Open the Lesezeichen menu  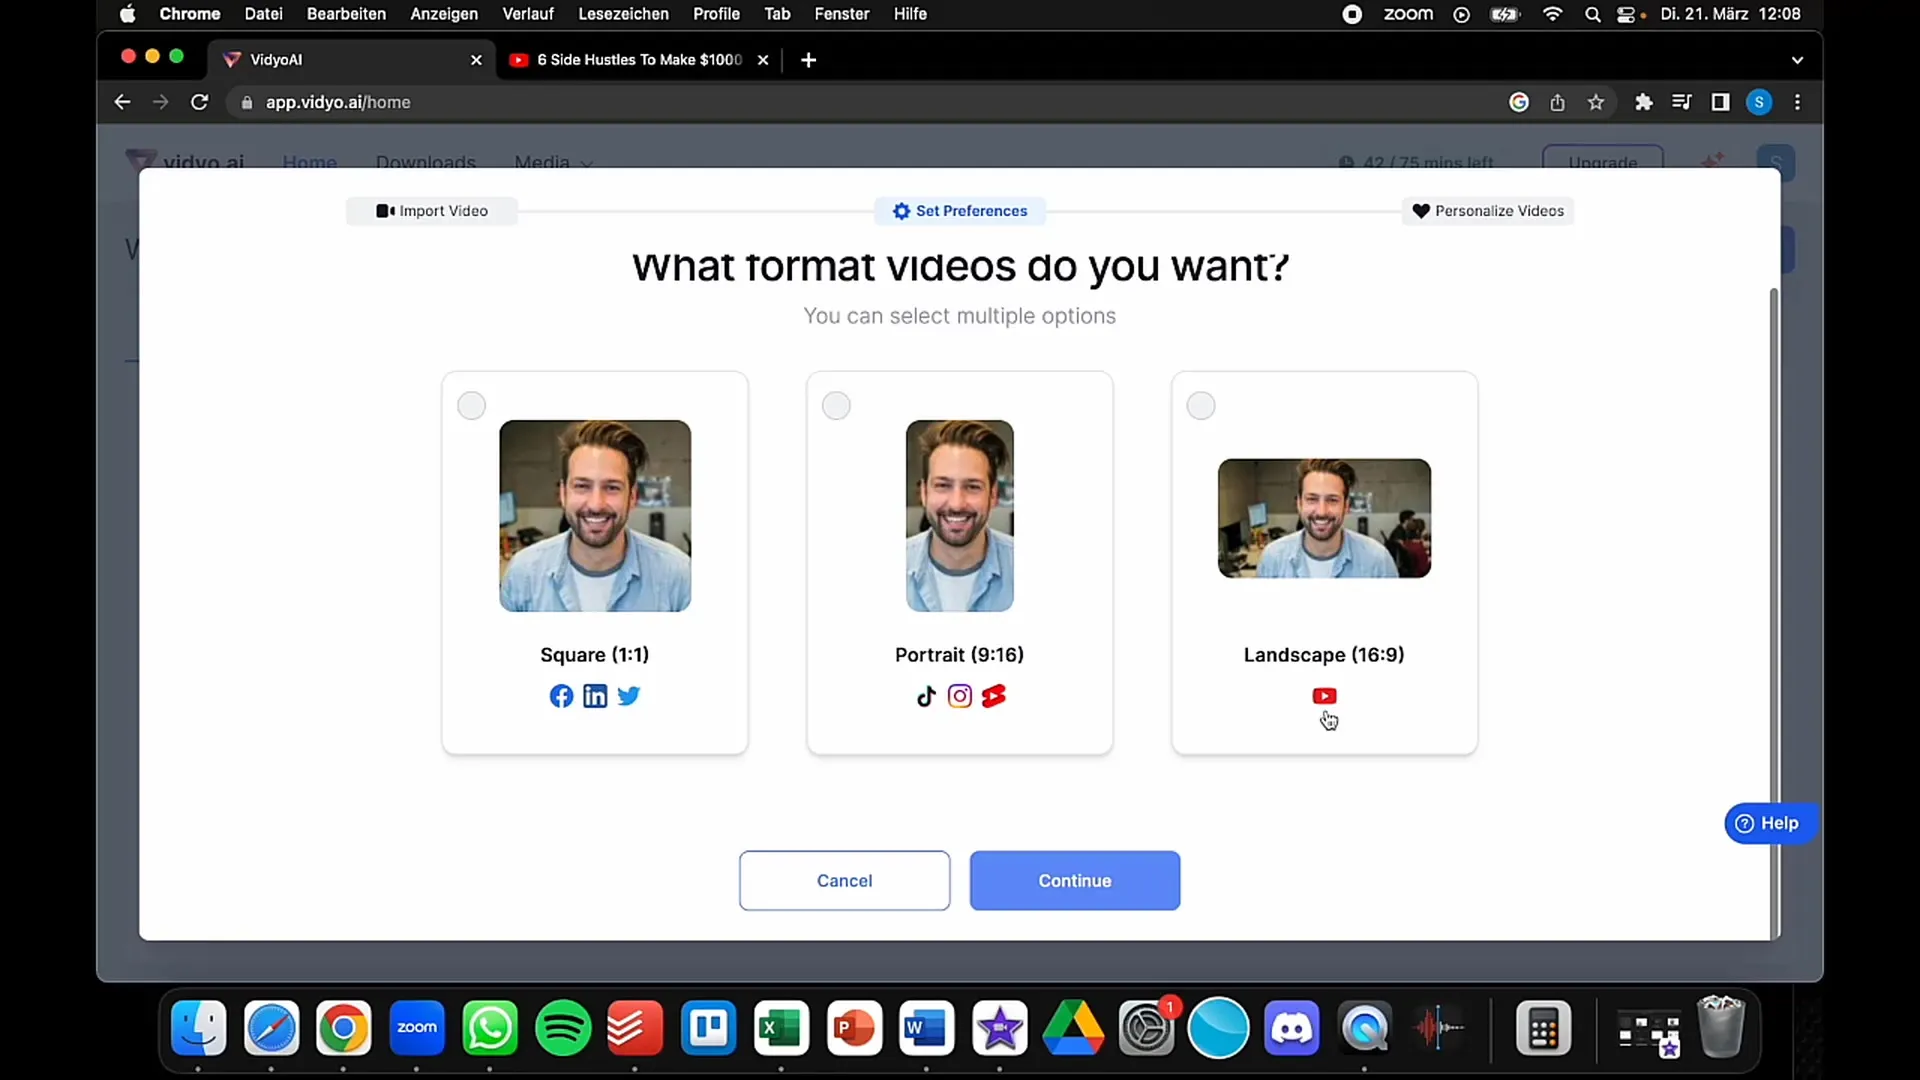[623, 14]
